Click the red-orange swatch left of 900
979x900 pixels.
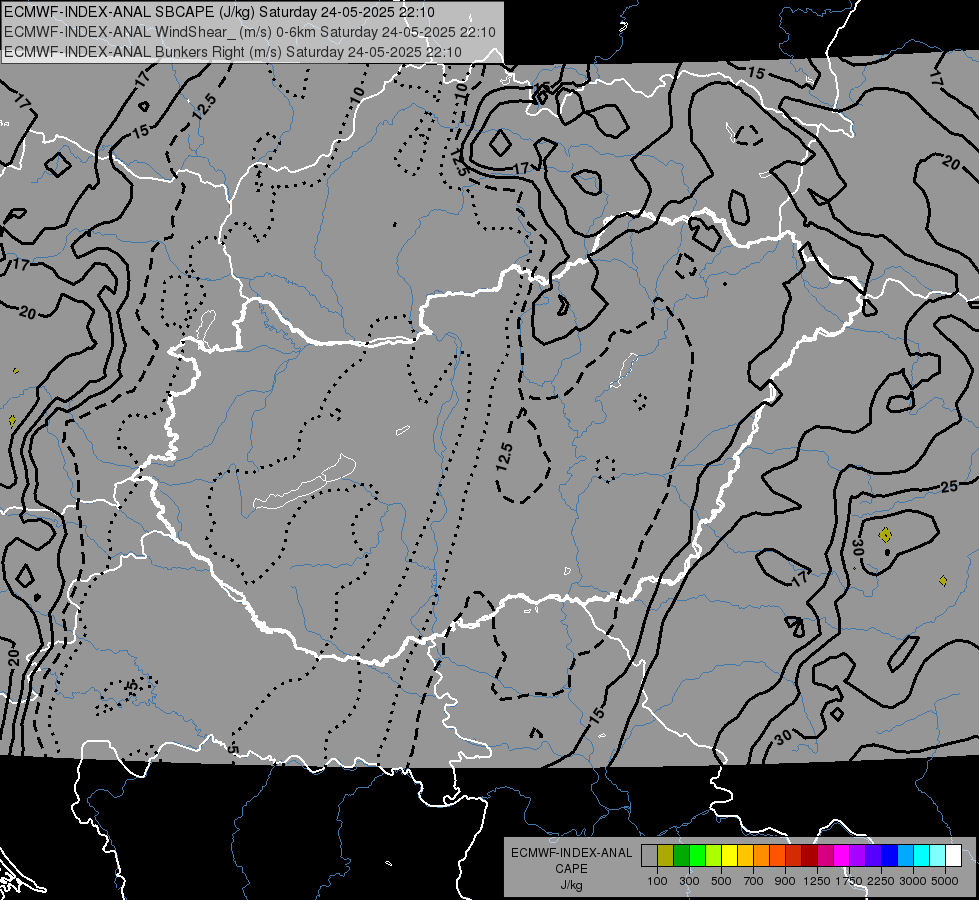tap(777, 855)
